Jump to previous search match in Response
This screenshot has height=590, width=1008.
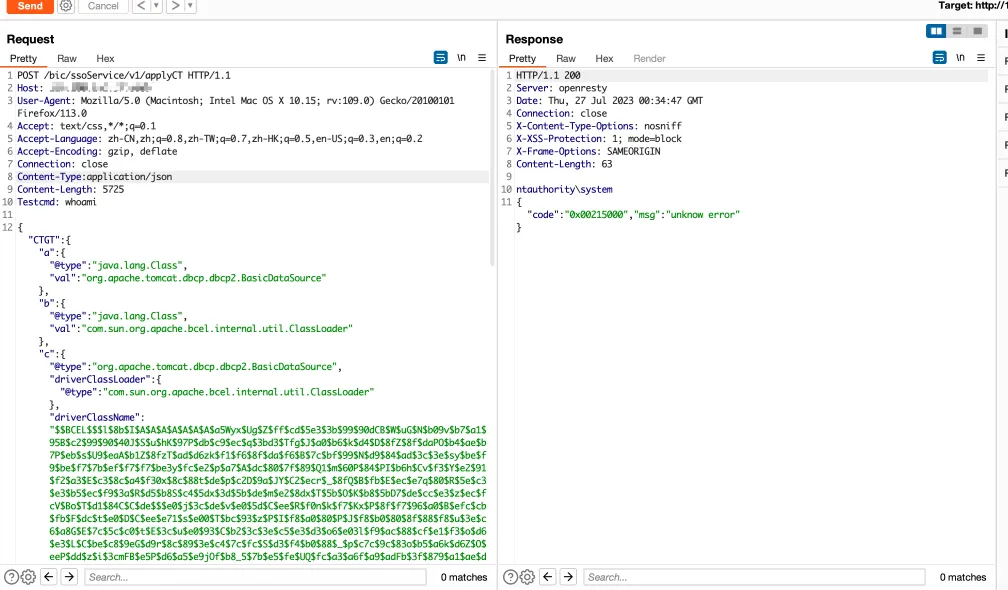(548, 577)
